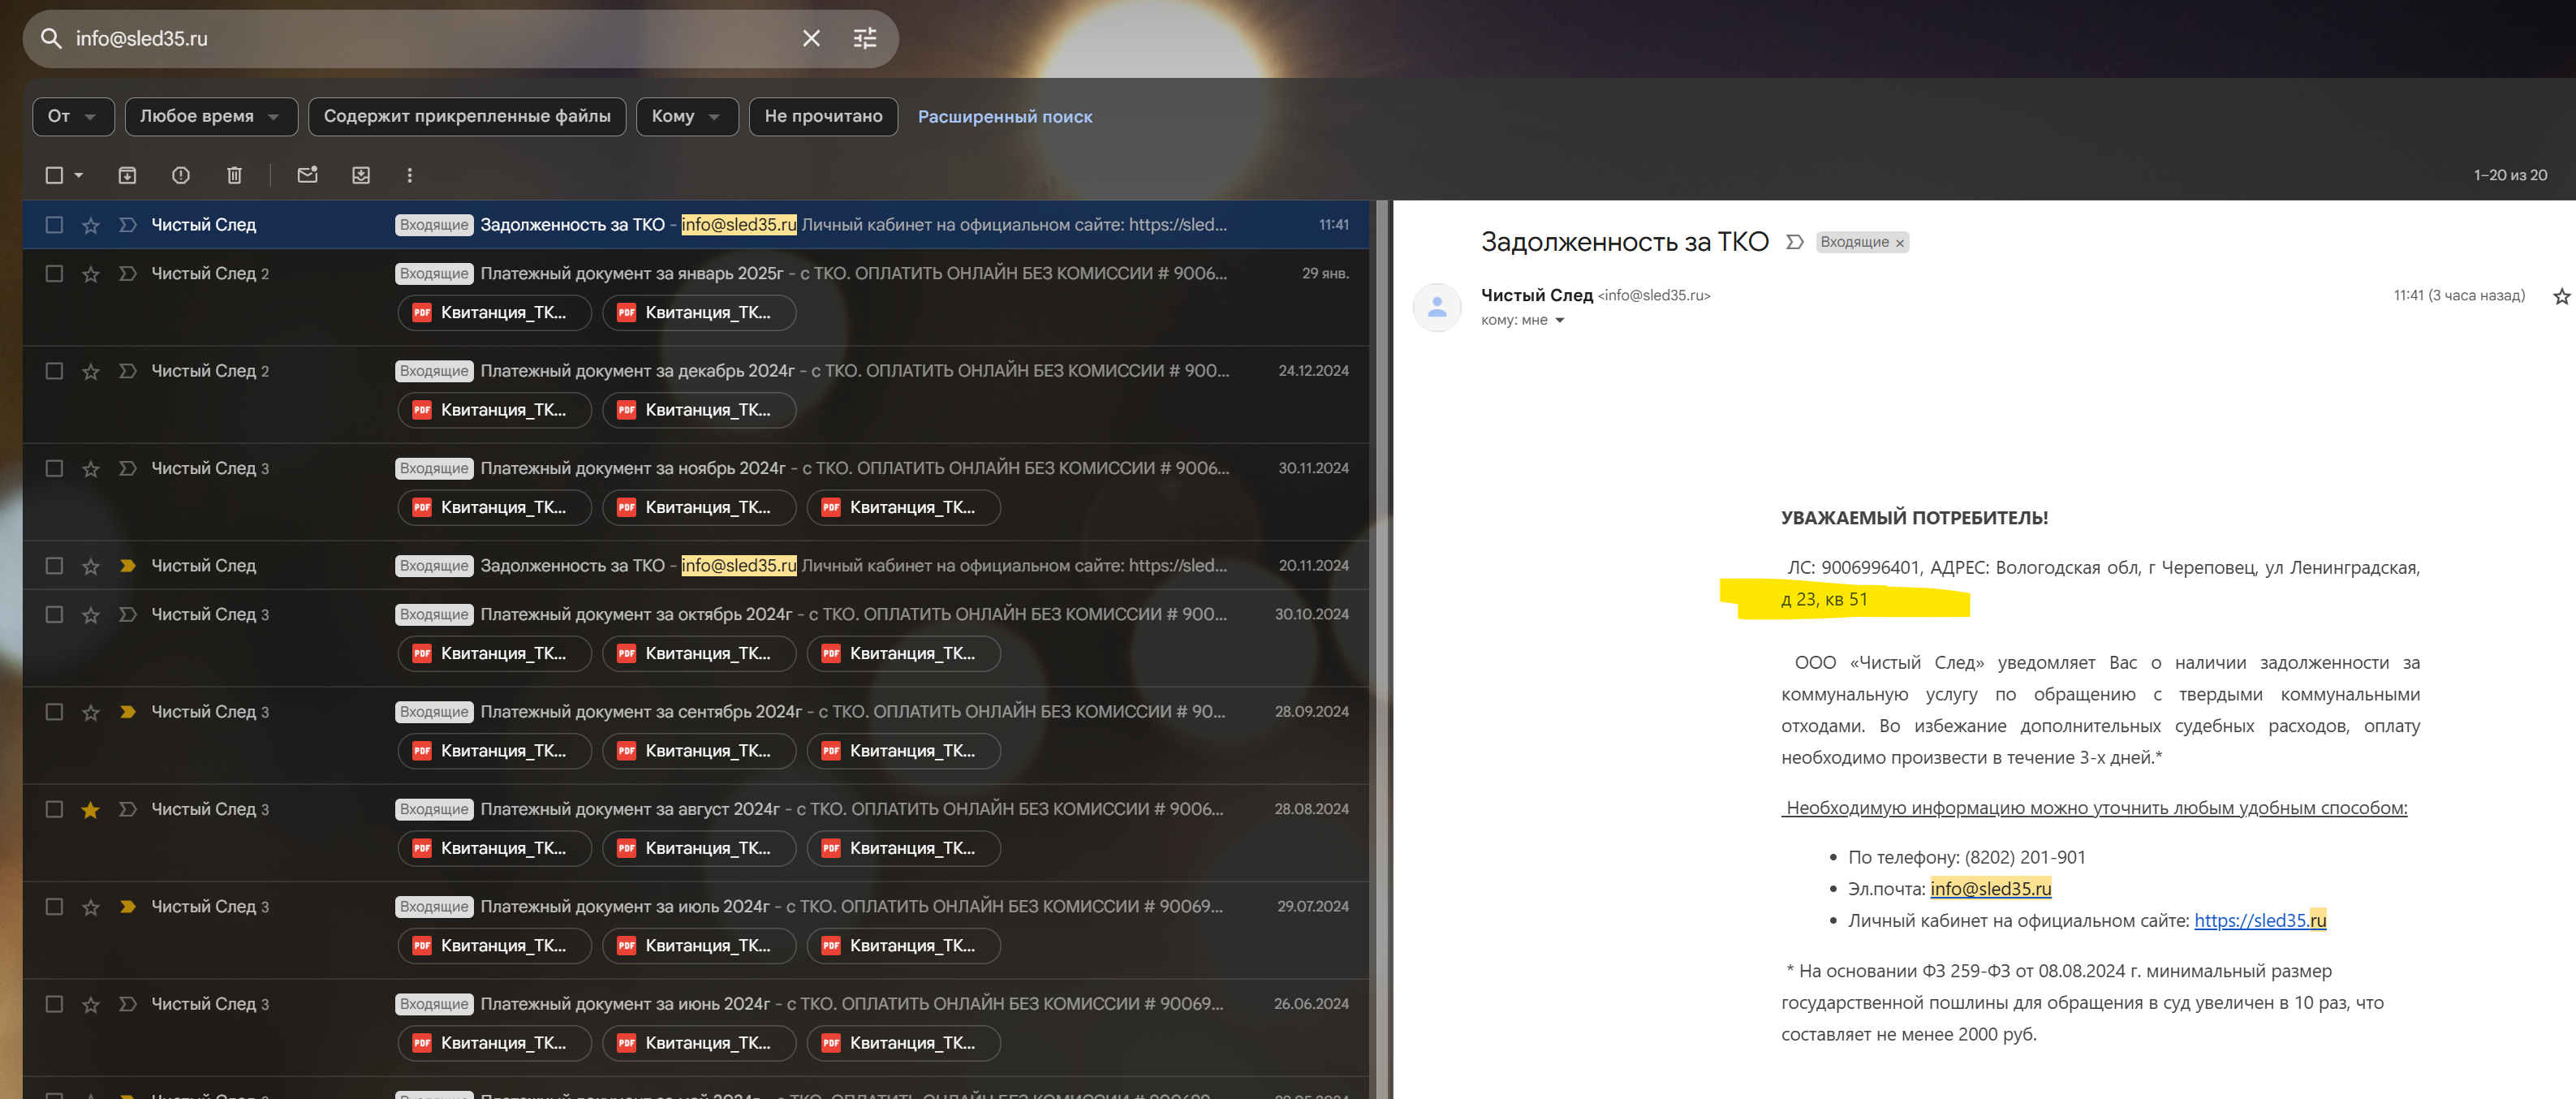The height and width of the screenshot is (1099, 2576).
Task: Tick checkbox for December 2024 email
Action: pos(55,371)
